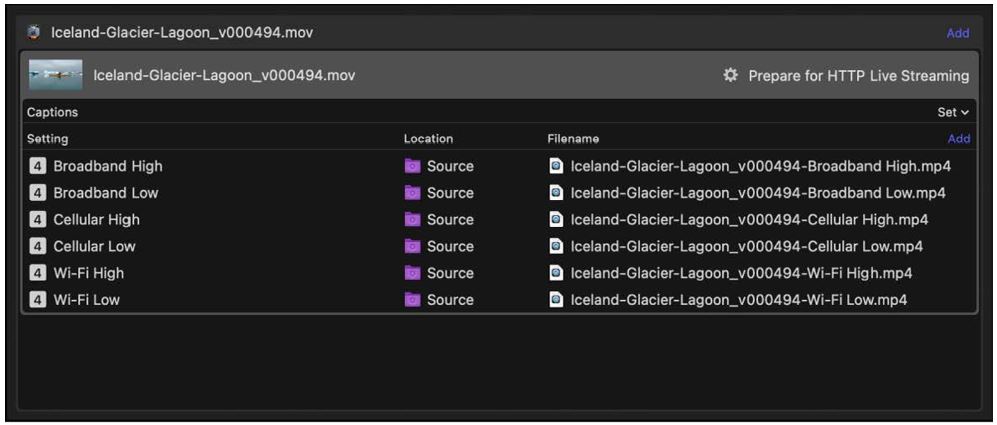Click the file icon for Cellular High.mp4 output
This screenshot has width=997, height=425.
coord(556,220)
